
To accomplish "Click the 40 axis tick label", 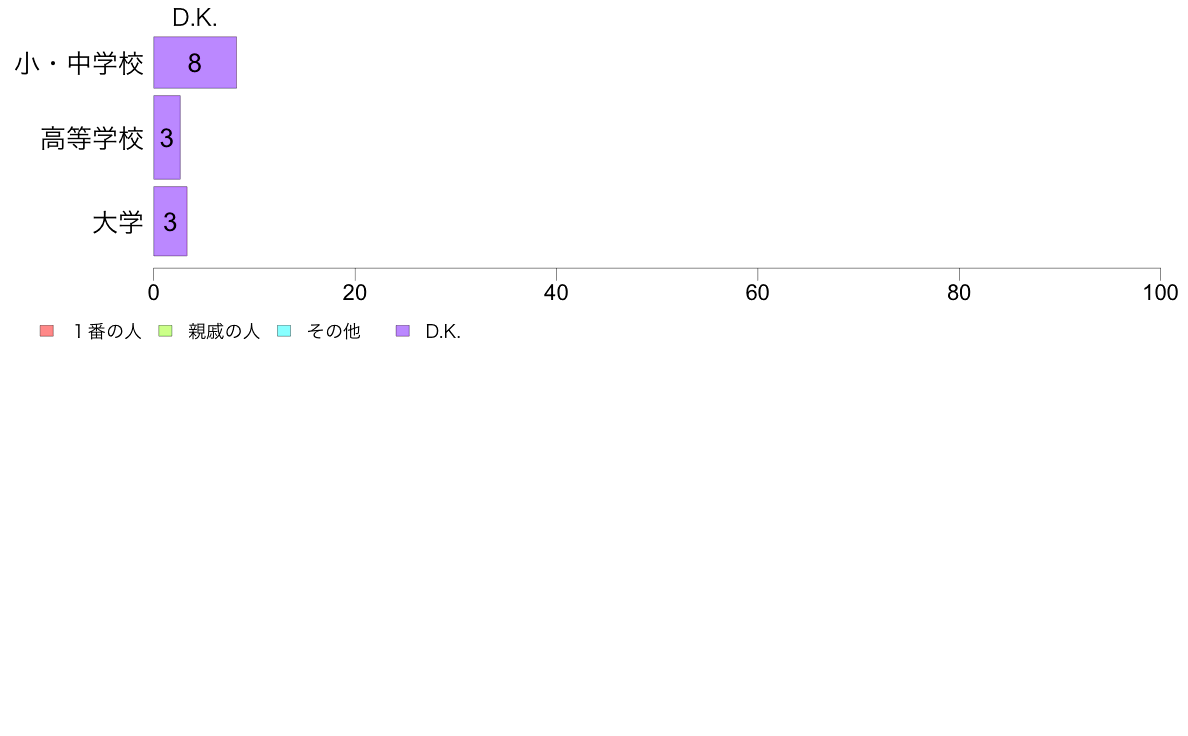I will [x=556, y=293].
